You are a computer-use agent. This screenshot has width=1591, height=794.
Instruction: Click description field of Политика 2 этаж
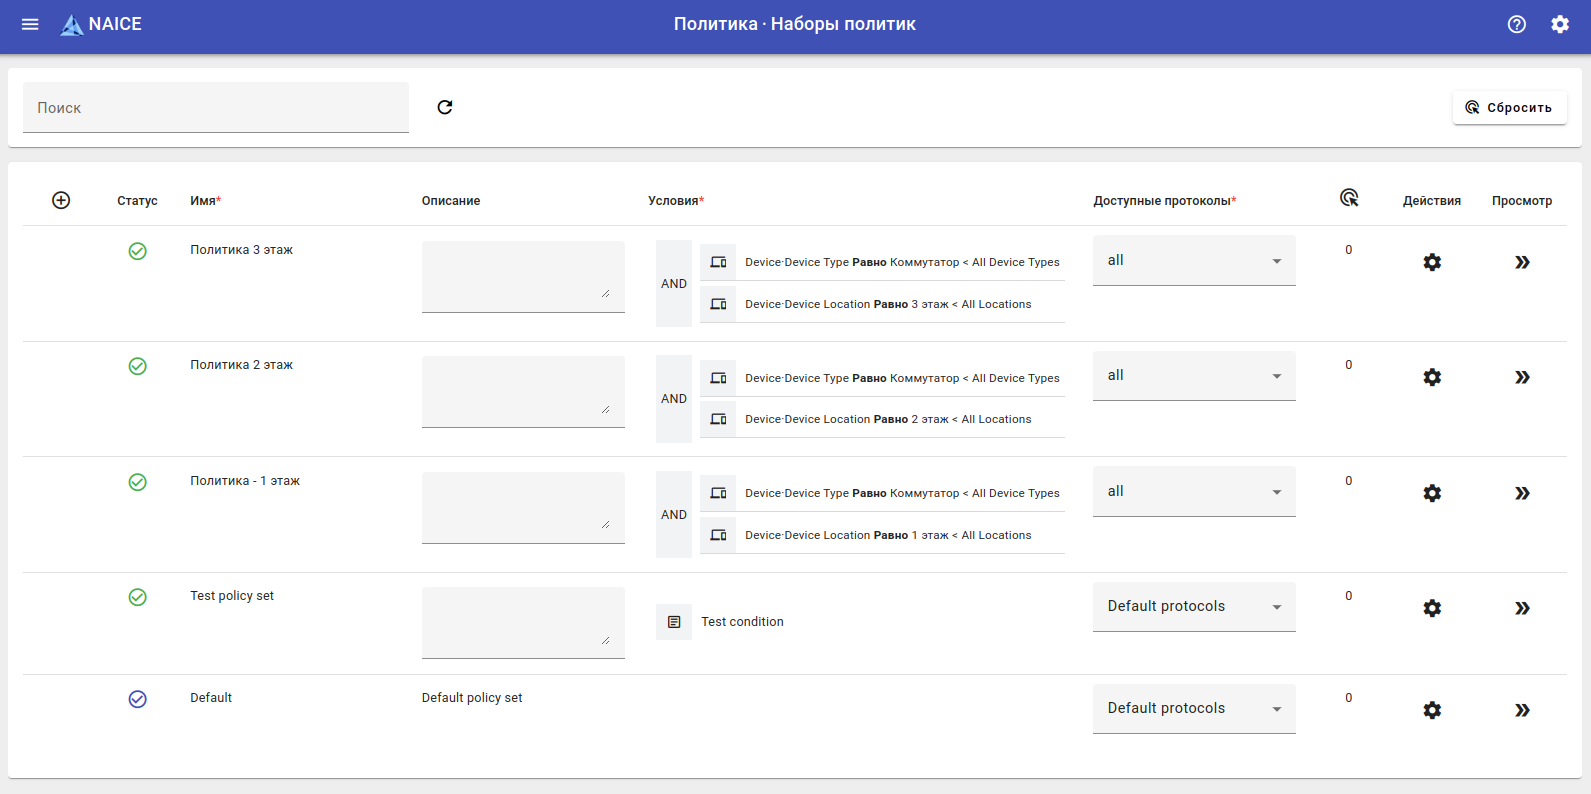[x=523, y=391]
